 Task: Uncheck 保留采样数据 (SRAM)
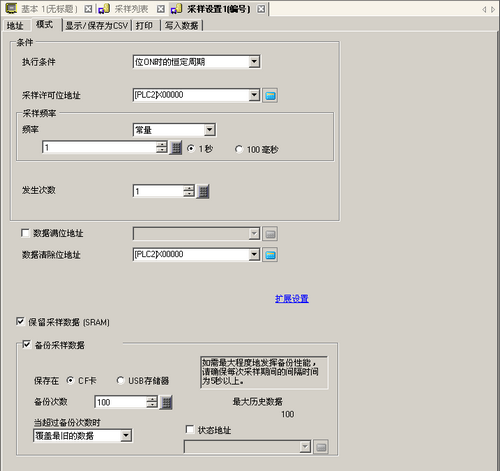click(x=20, y=321)
